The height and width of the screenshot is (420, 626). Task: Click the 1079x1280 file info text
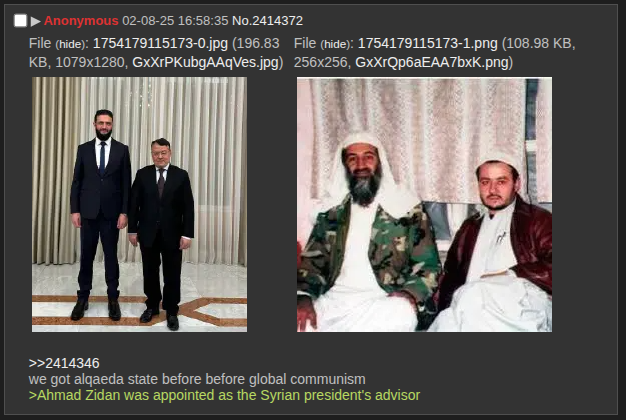coord(90,62)
